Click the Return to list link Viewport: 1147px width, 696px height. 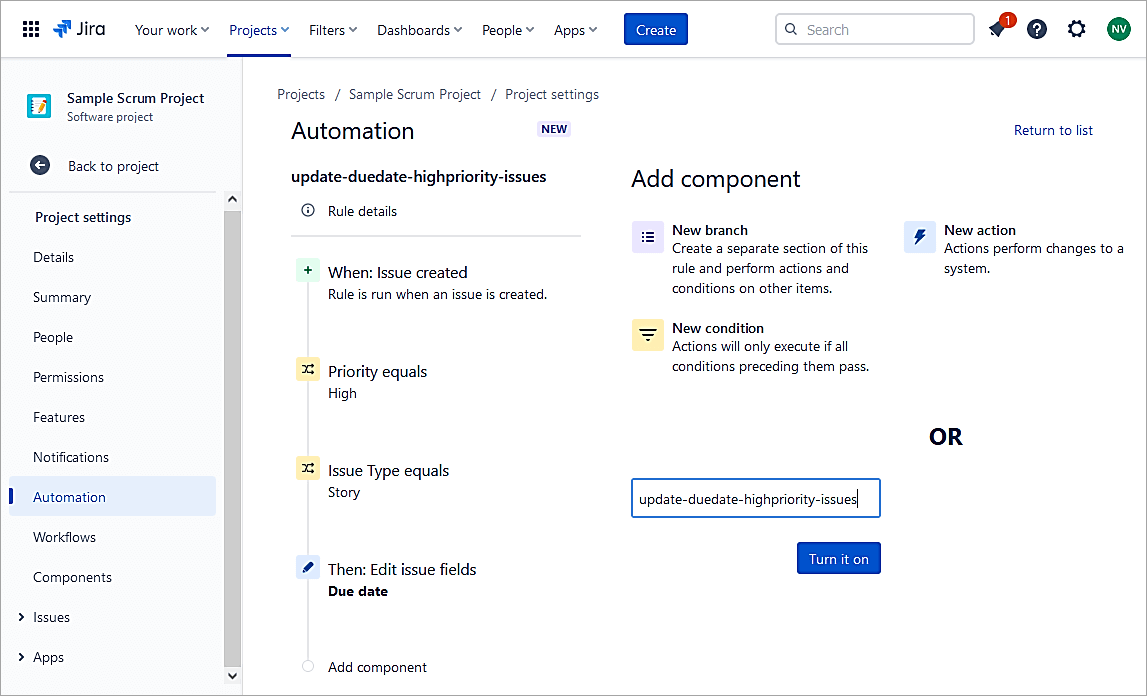click(1053, 130)
